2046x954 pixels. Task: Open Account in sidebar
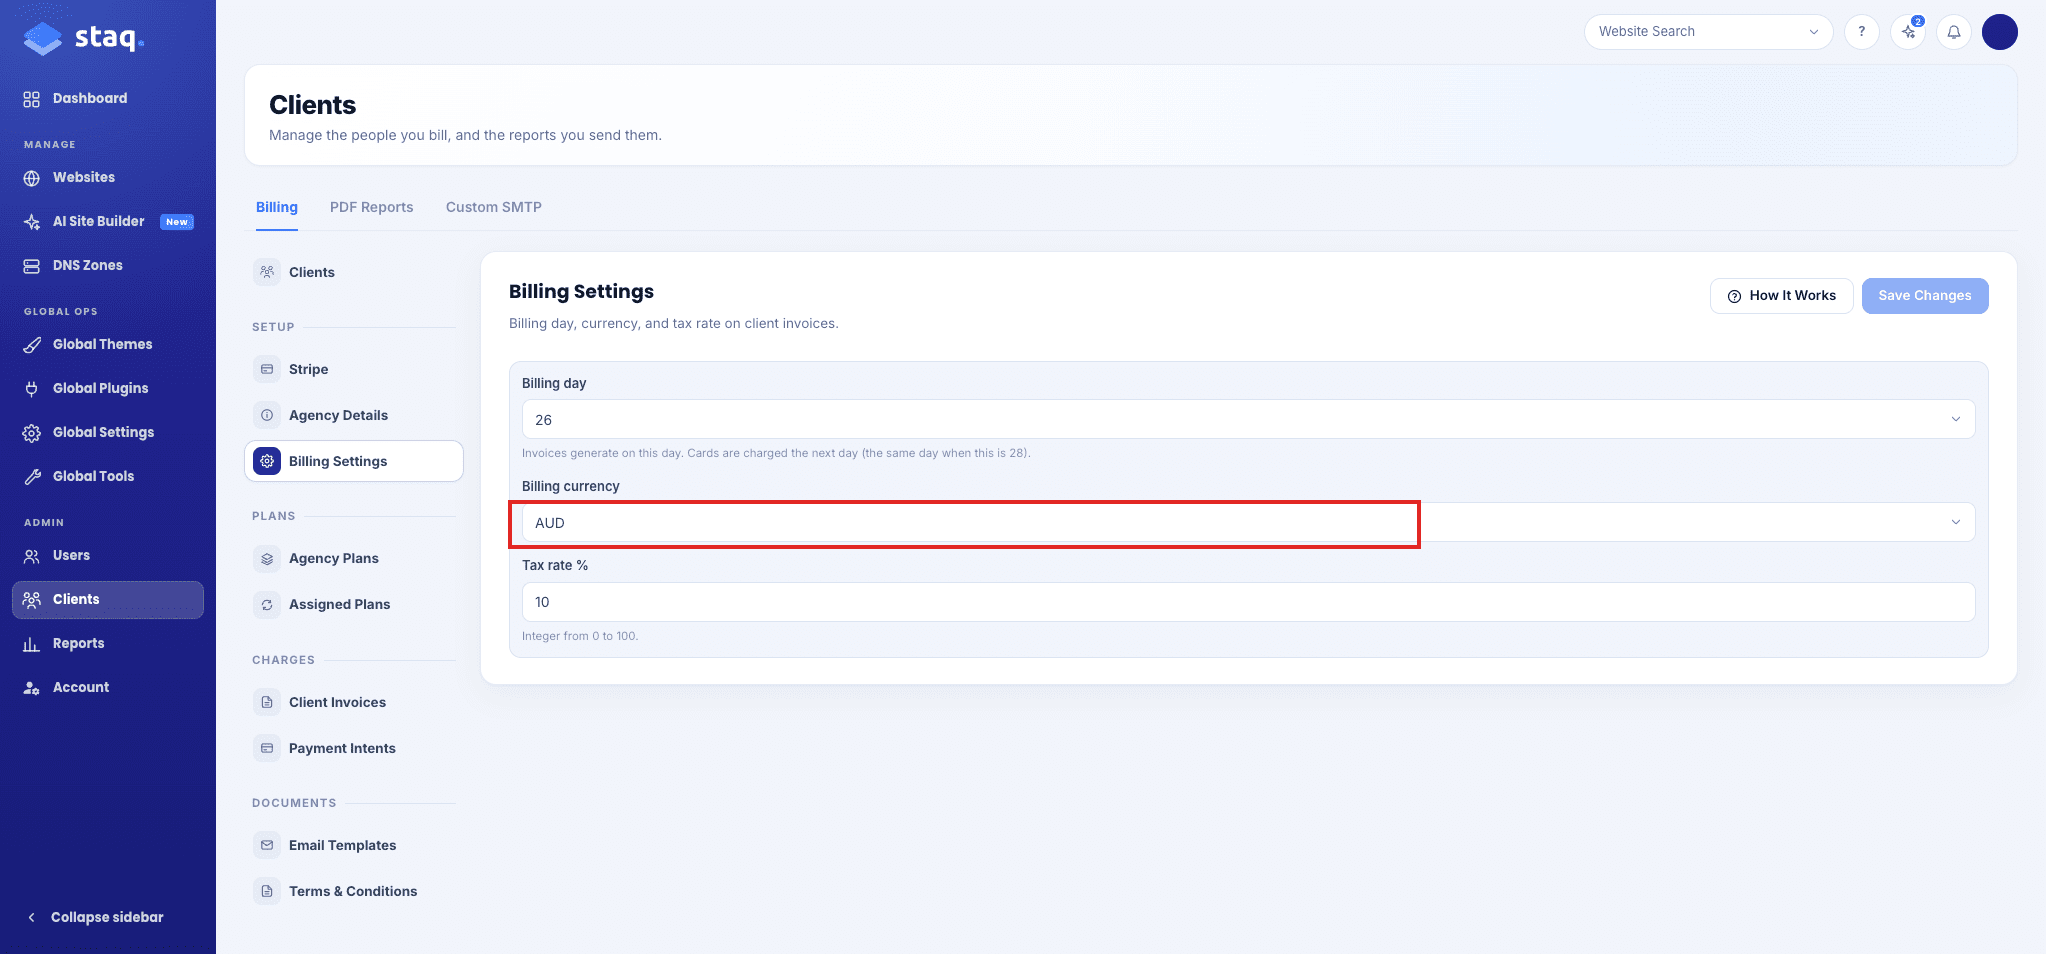click(108, 687)
